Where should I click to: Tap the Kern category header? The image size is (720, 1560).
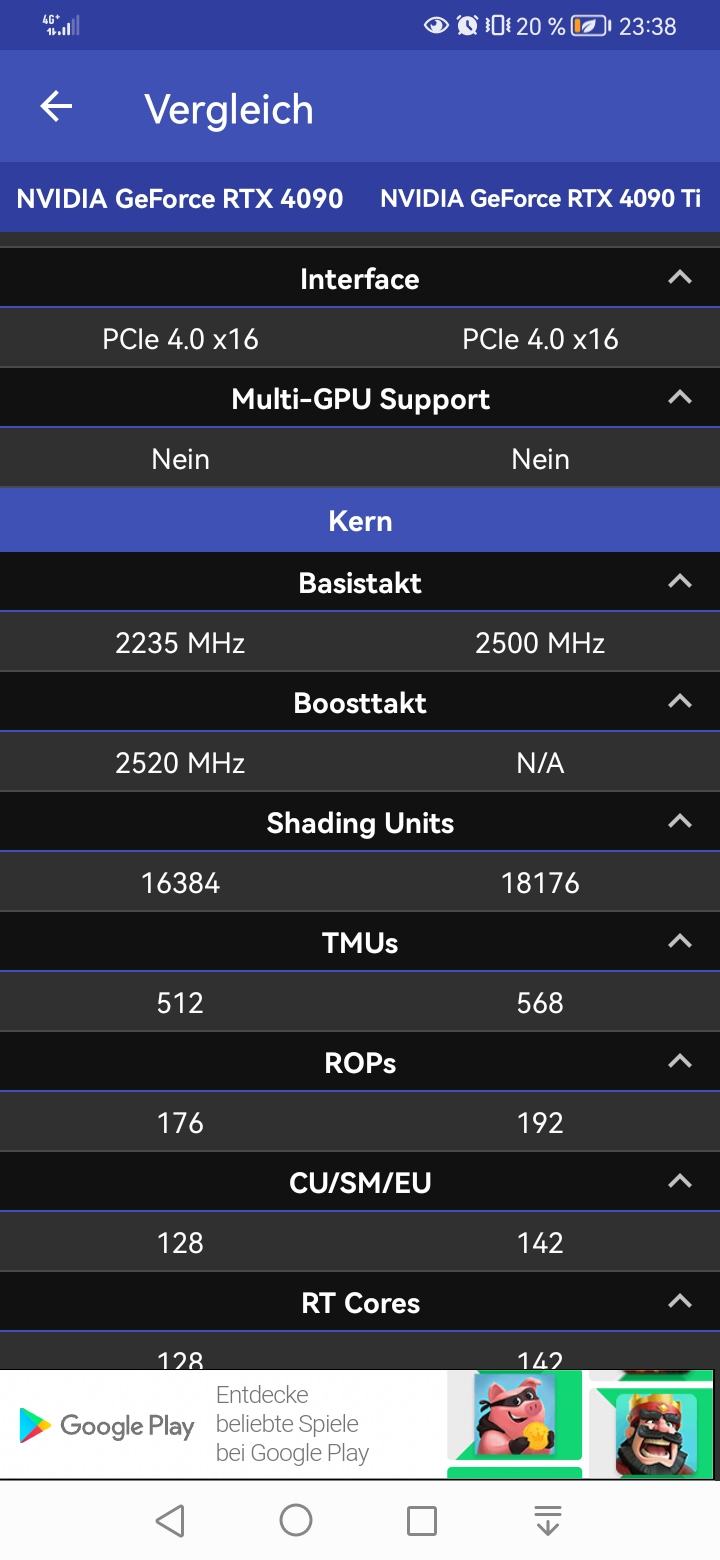[360, 521]
